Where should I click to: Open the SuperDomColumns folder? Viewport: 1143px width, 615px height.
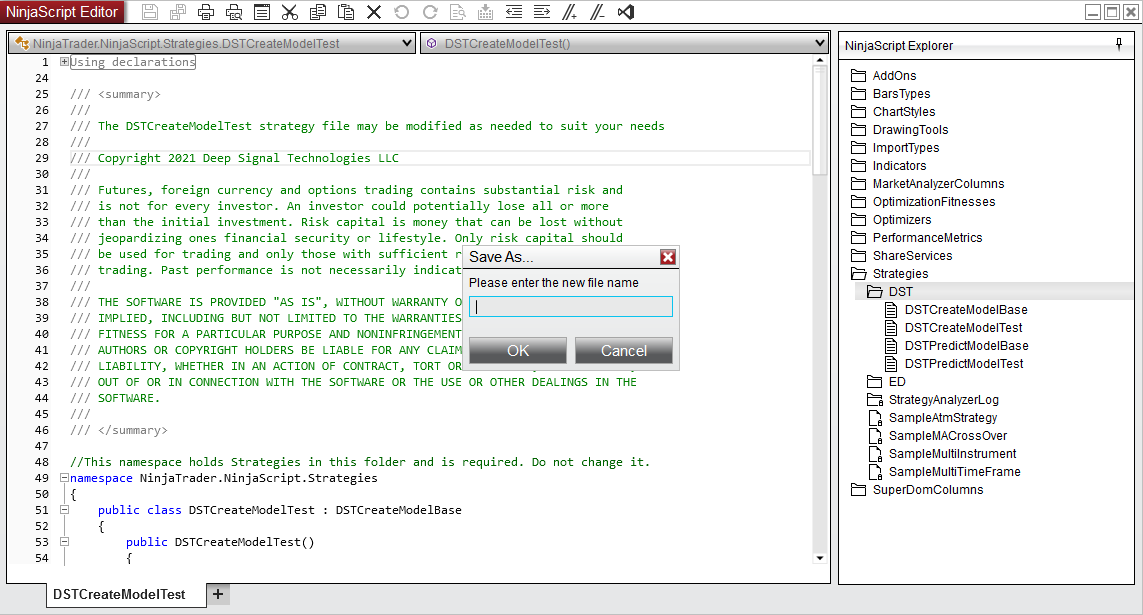917,490
